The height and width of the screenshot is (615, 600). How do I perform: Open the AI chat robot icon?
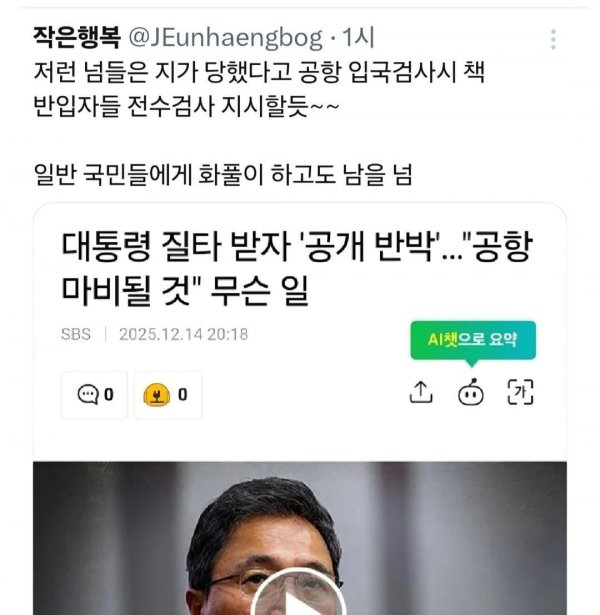coord(471,392)
